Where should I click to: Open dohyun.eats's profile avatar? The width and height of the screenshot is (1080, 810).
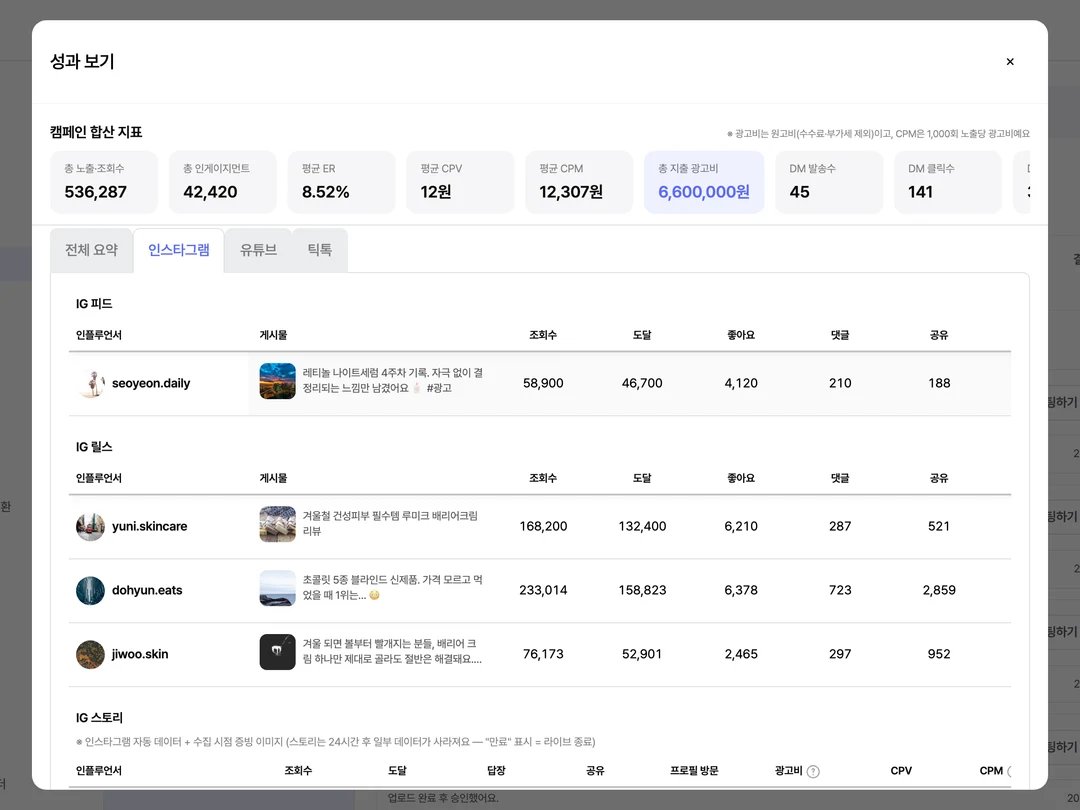click(x=90, y=591)
